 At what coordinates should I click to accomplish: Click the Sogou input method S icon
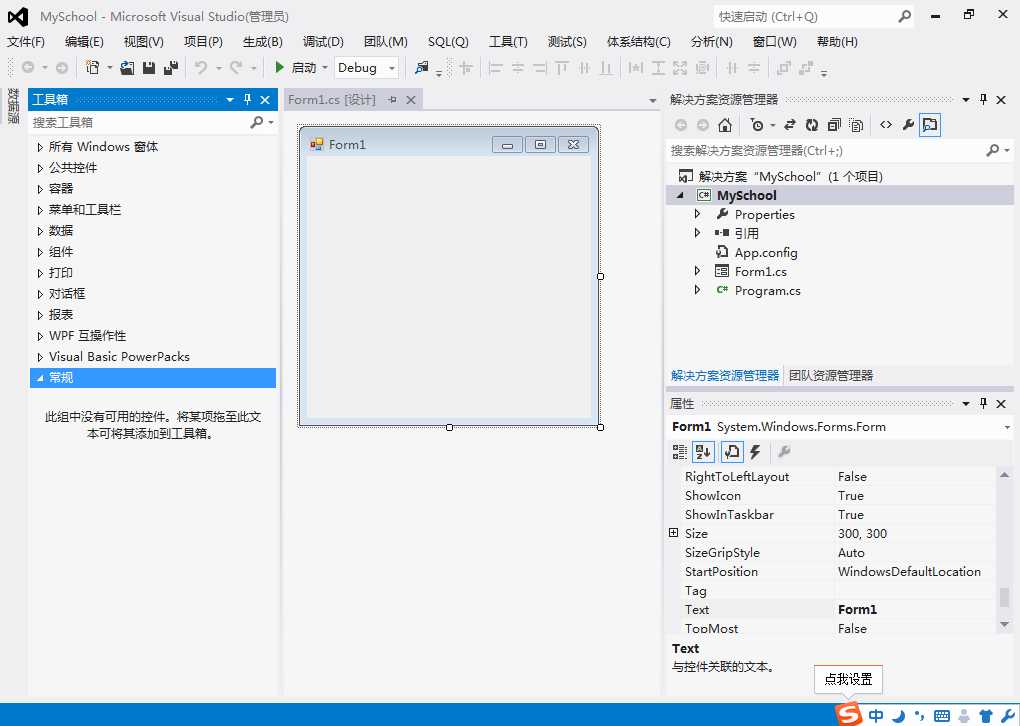[848, 714]
